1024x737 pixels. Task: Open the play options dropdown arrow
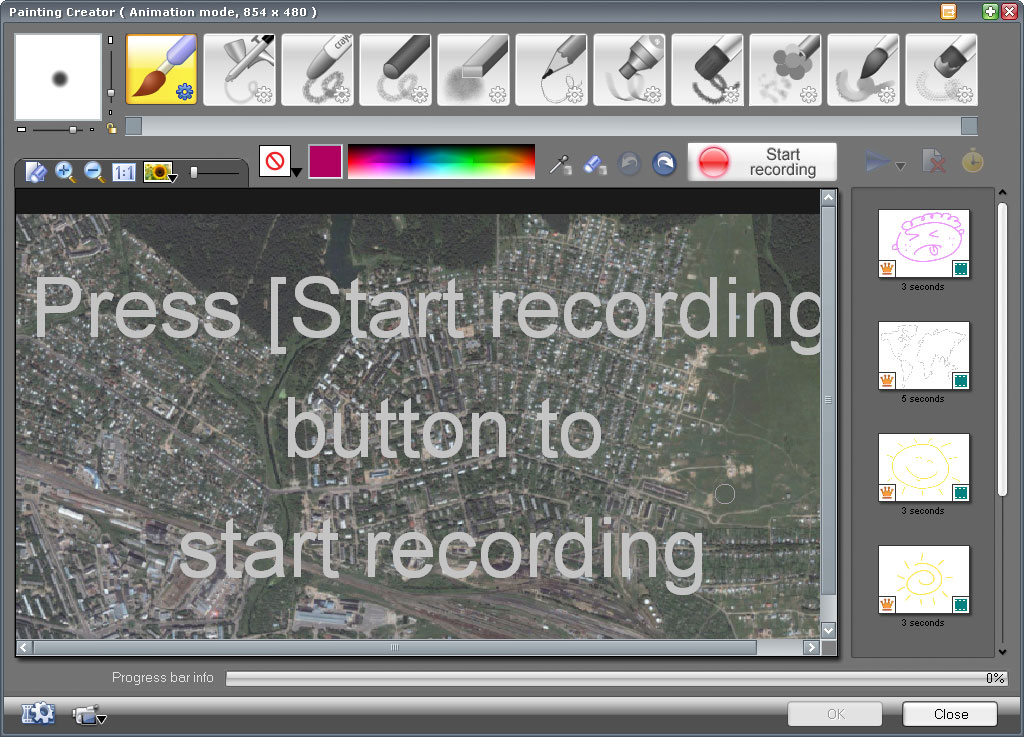pyautogui.click(x=901, y=166)
